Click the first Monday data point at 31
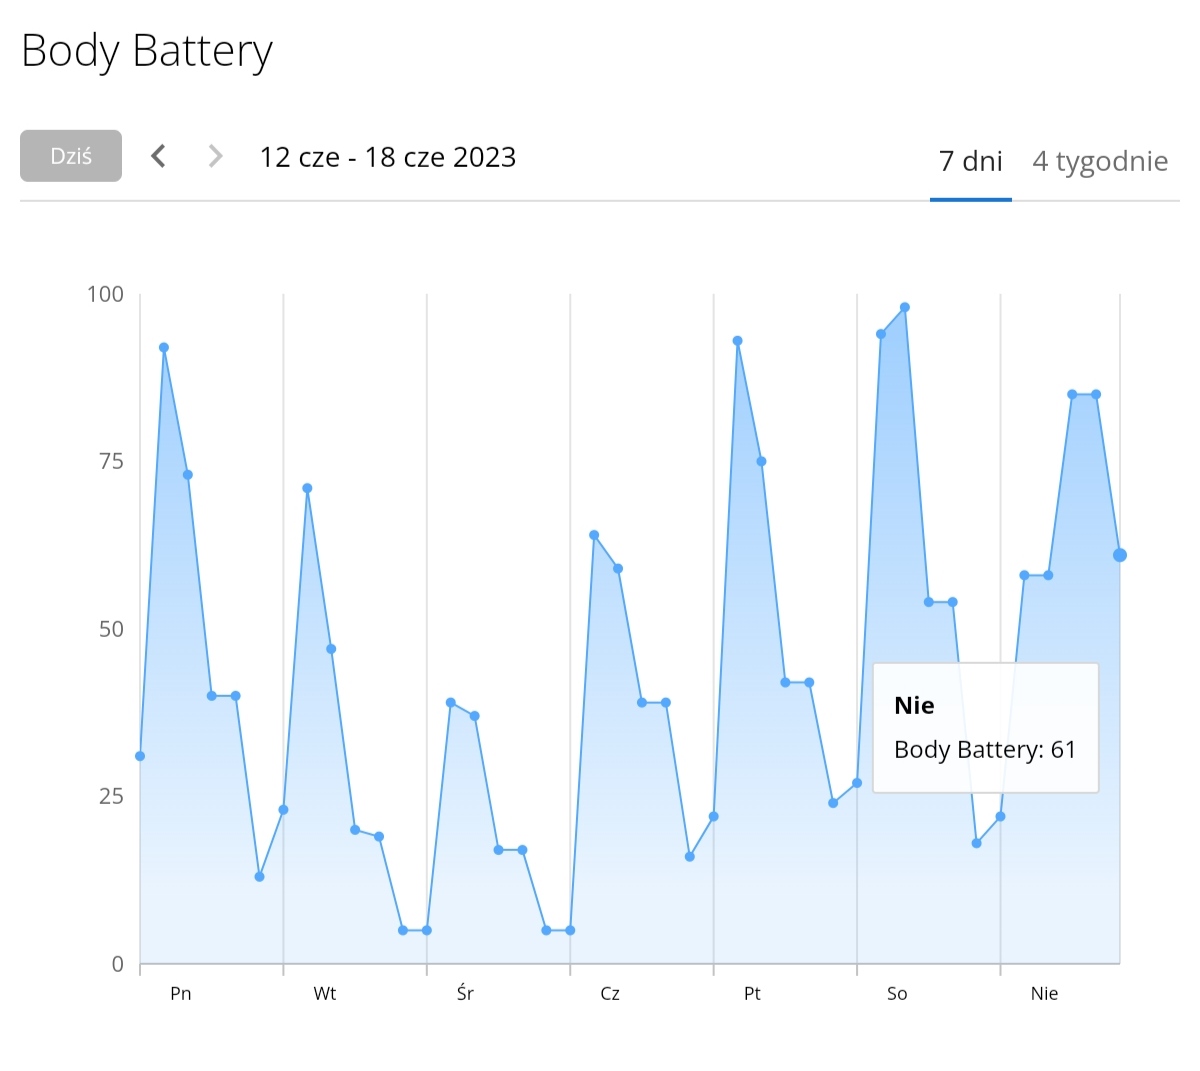Image resolution: width=1200 pixels, height=1071 pixels. (140, 756)
